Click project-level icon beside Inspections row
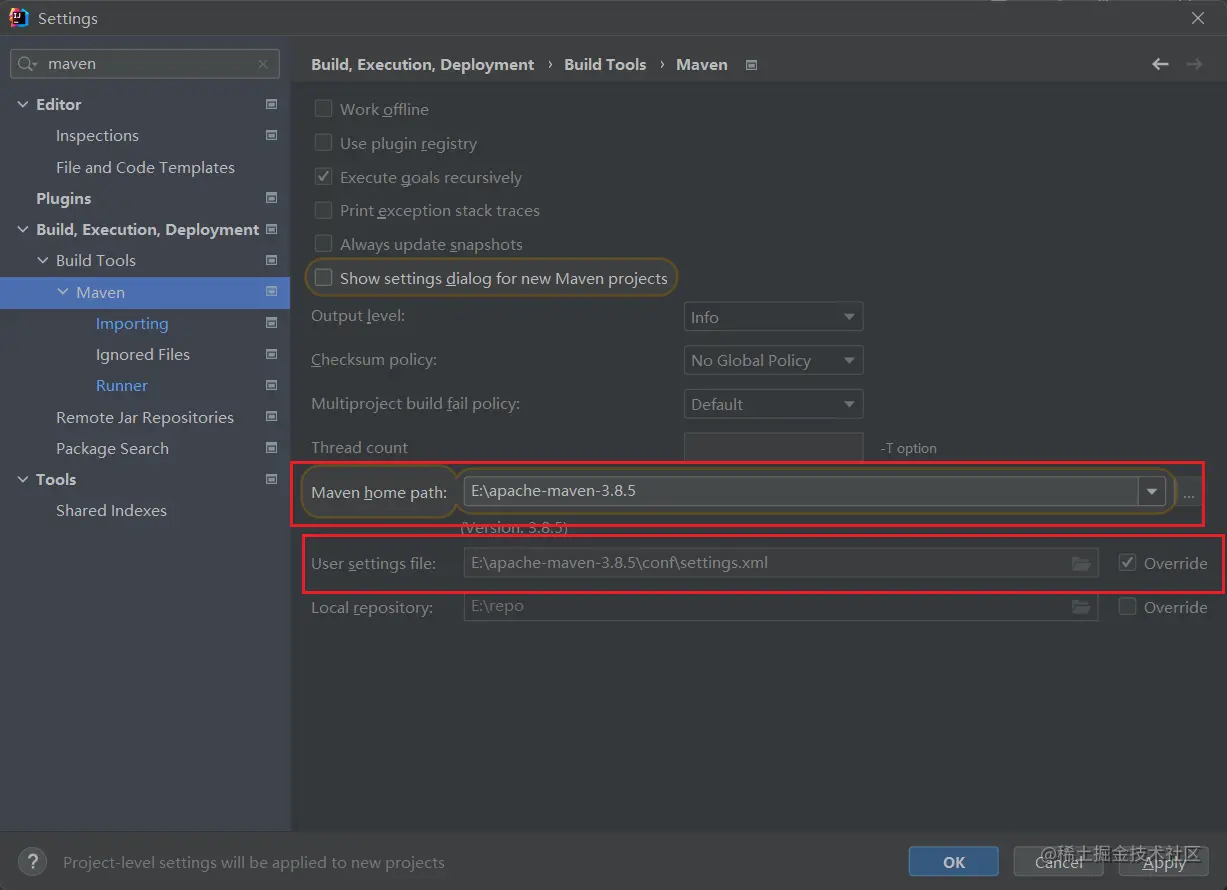Viewport: 1227px width, 890px height. tap(271, 135)
